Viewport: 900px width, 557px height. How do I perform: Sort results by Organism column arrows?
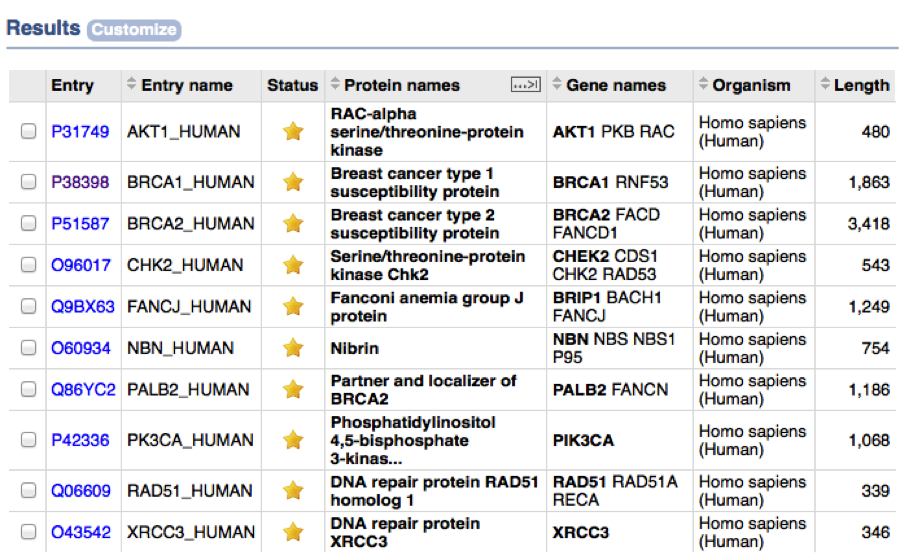pos(703,83)
